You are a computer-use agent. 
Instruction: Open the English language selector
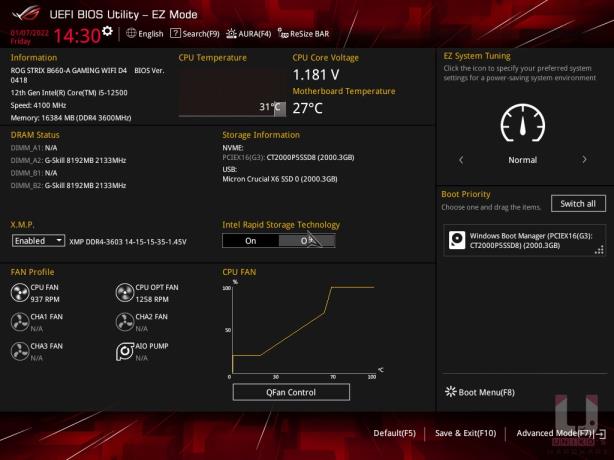[x=145, y=34]
